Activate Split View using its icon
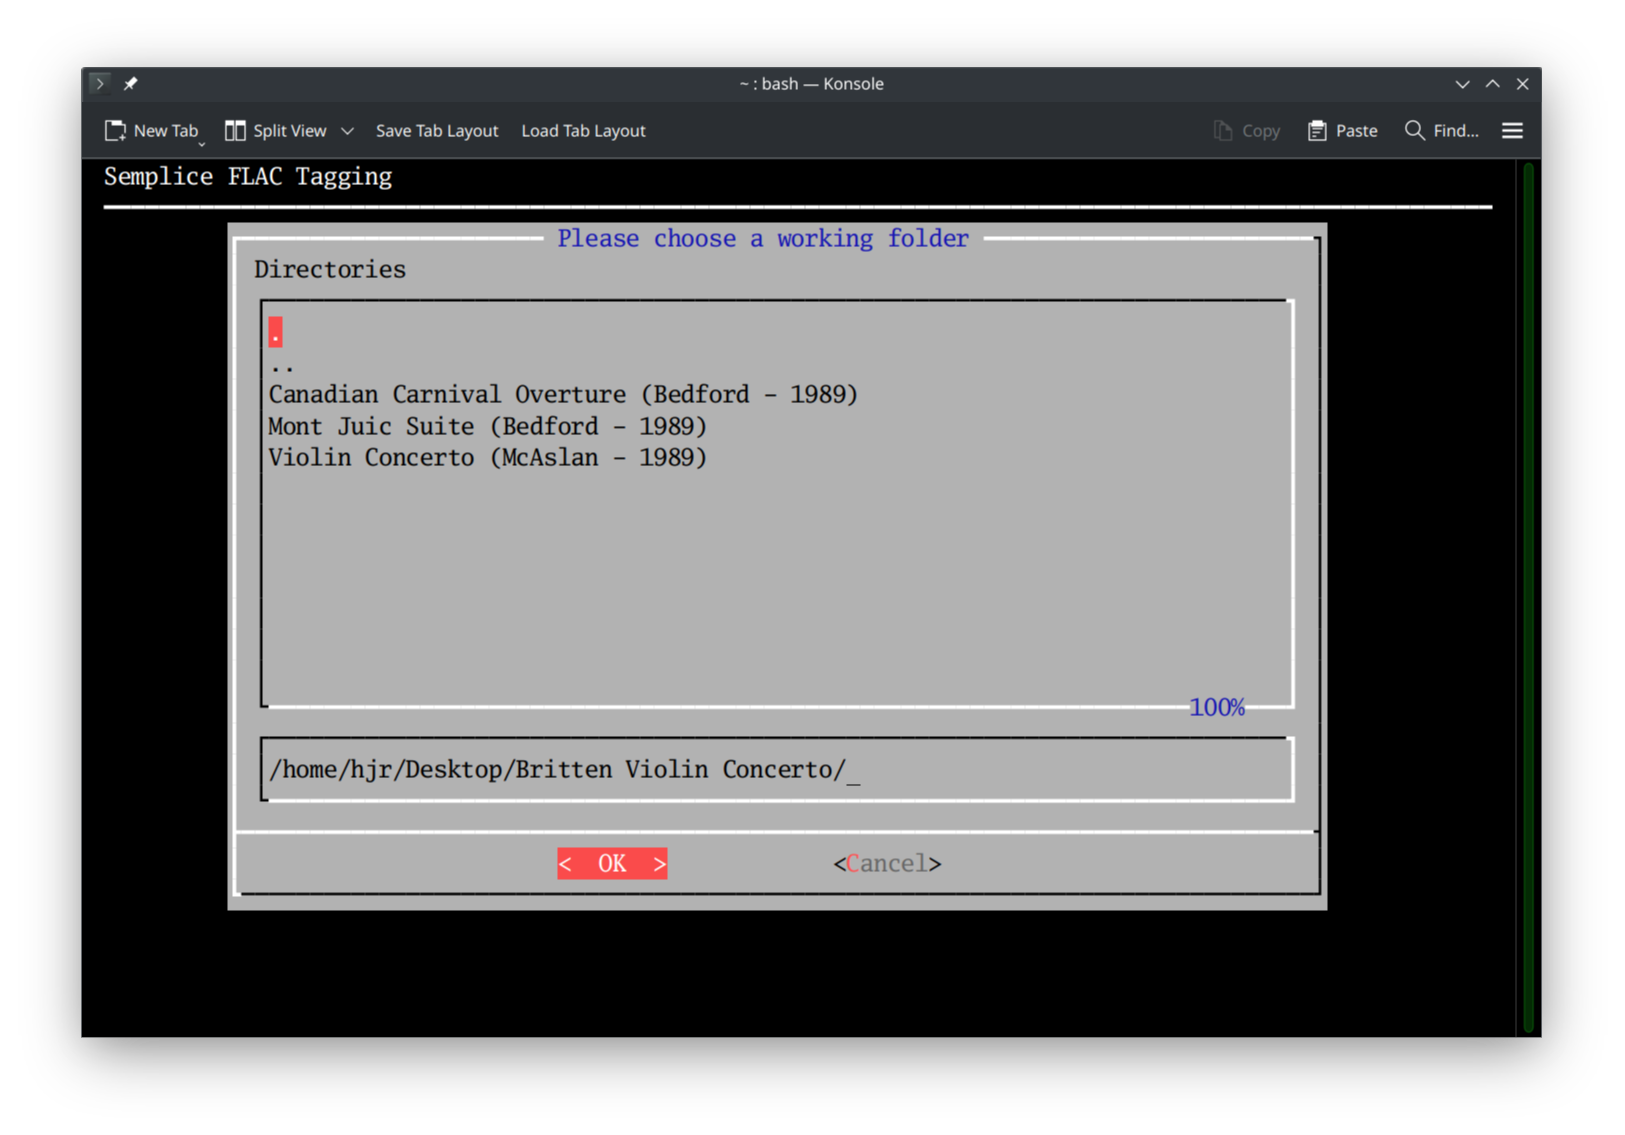 click(235, 130)
